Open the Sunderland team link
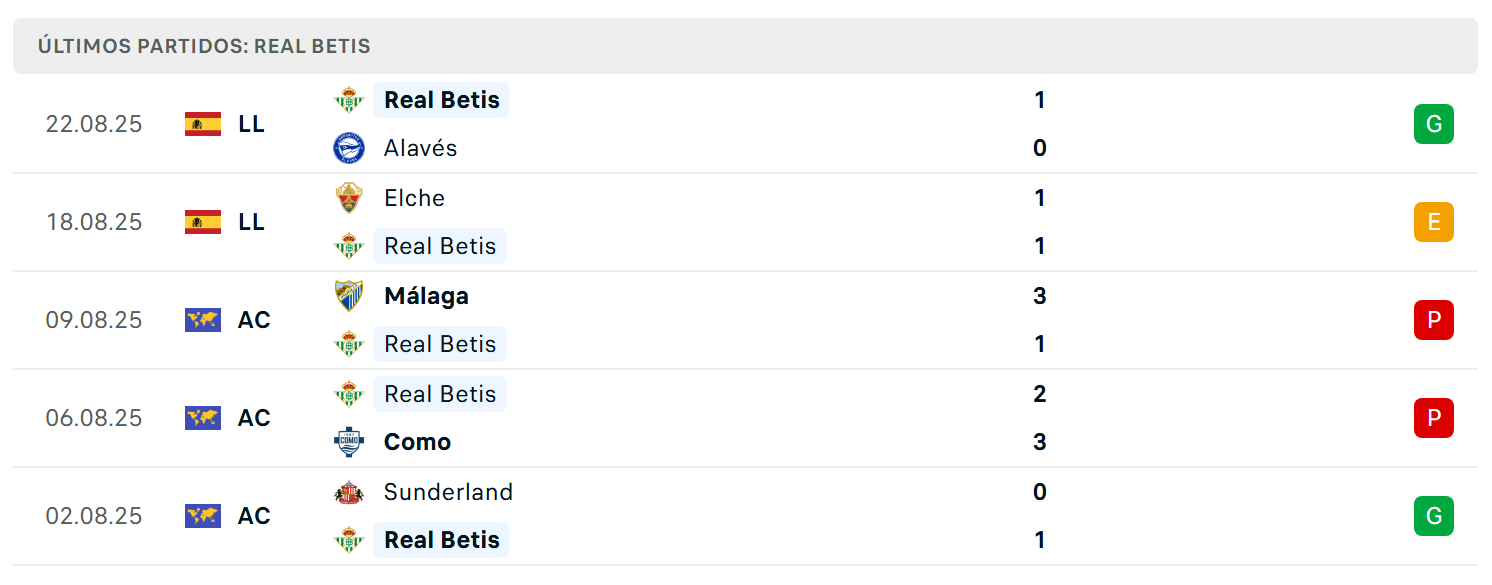 tap(448, 492)
